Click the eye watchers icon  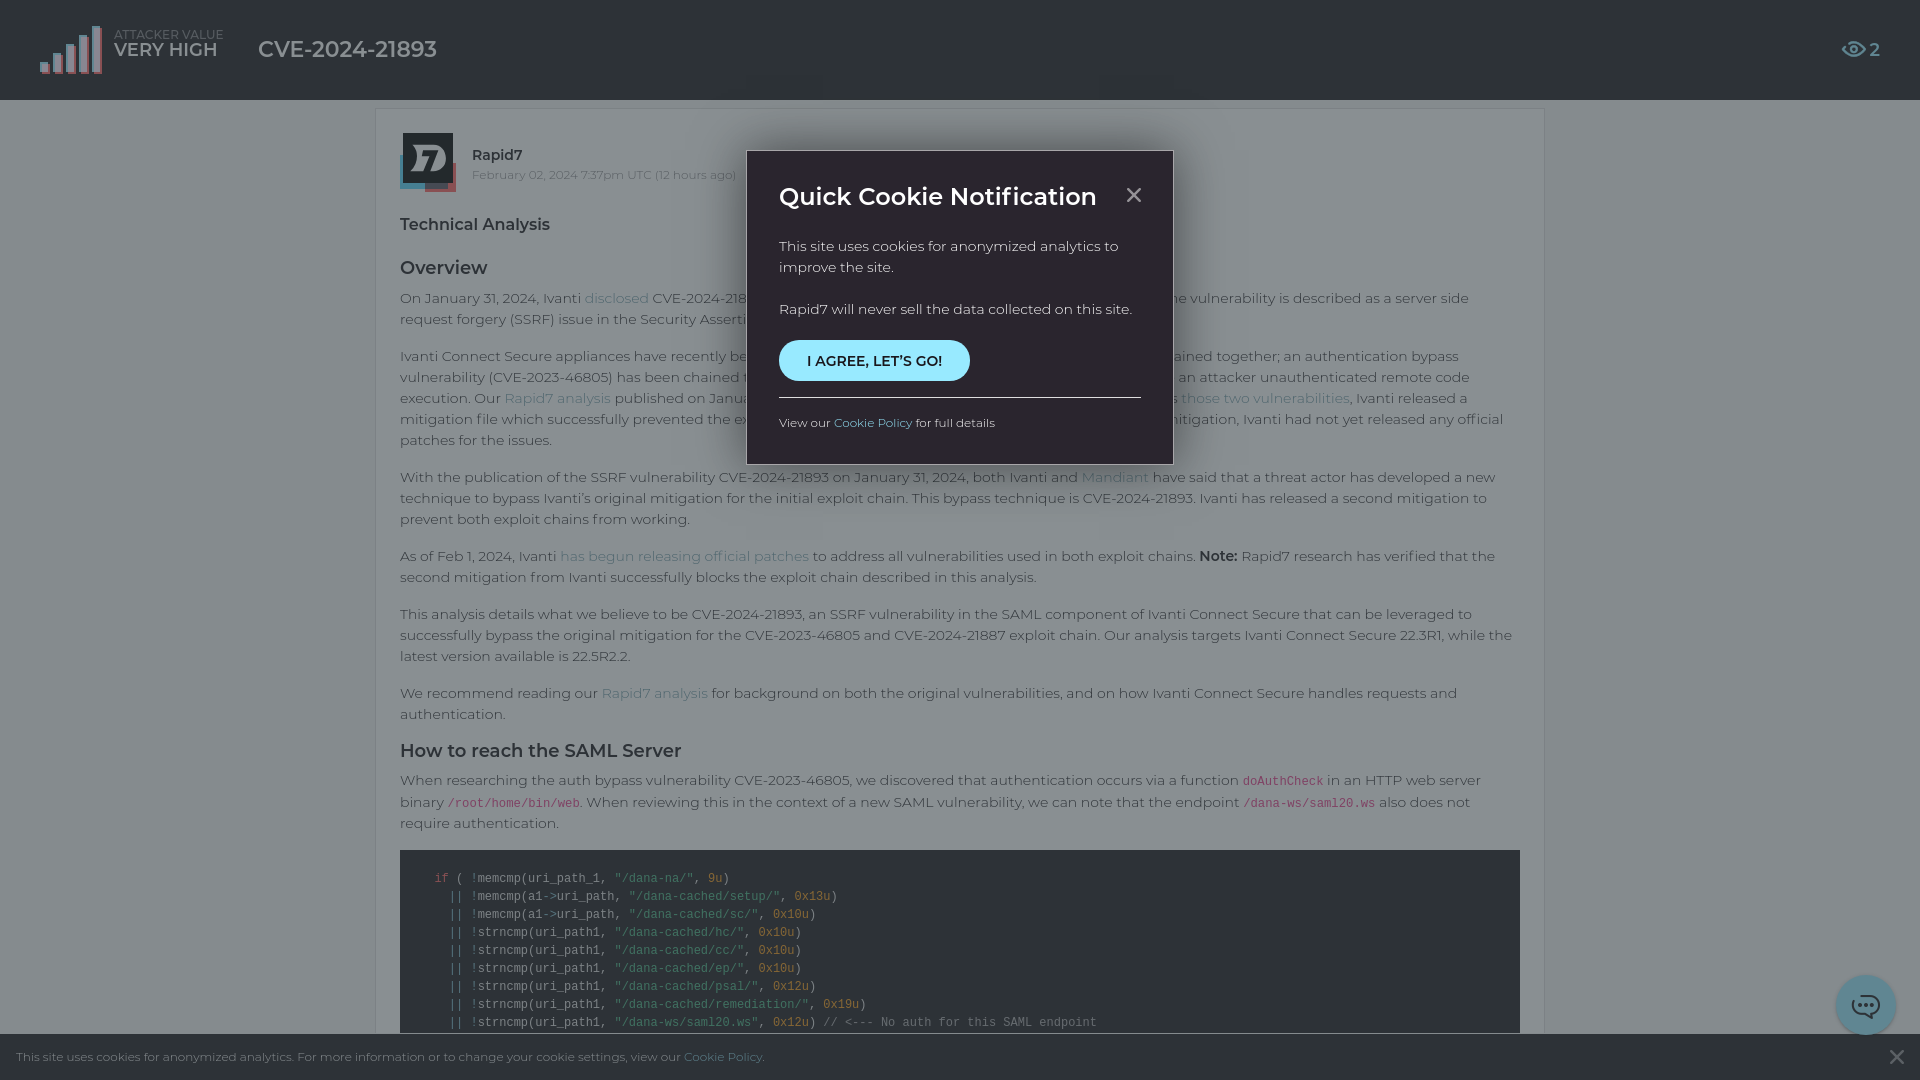point(1853,49)
